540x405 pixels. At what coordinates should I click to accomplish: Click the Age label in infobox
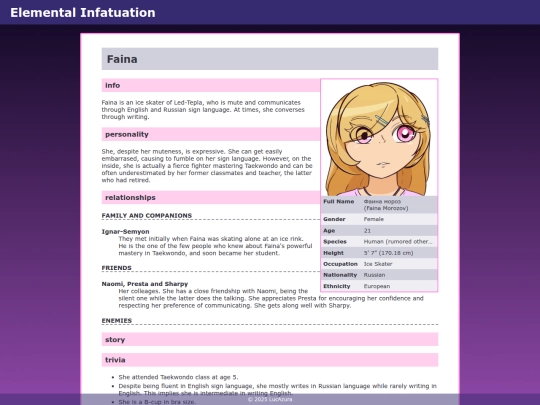[x=329, y=231]
